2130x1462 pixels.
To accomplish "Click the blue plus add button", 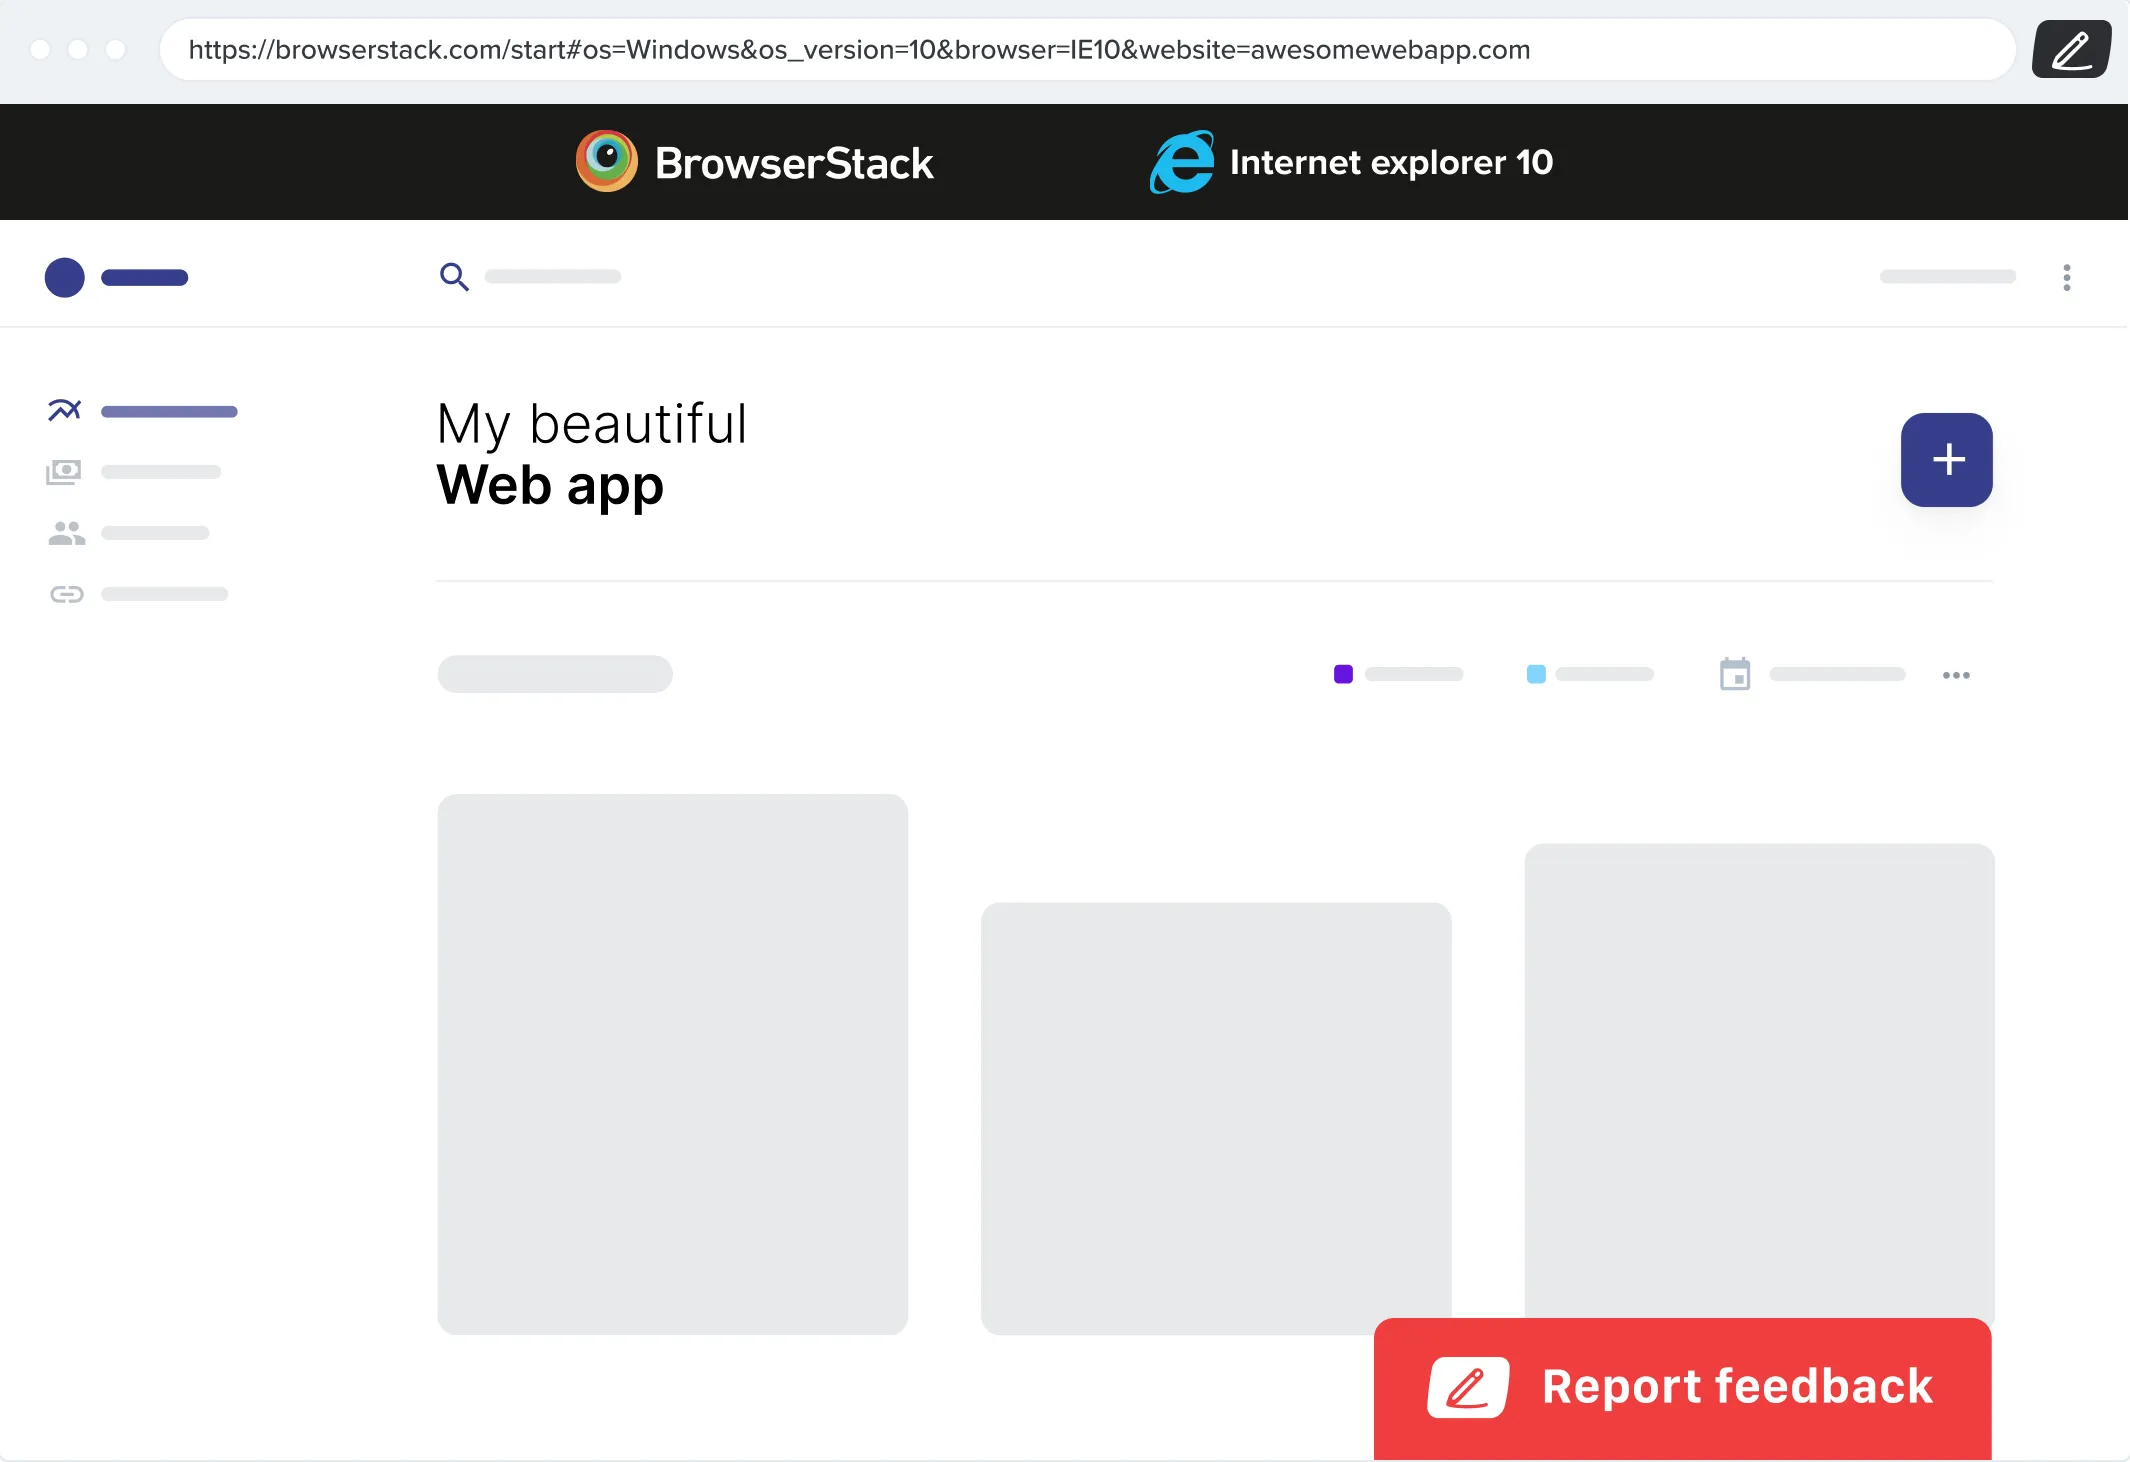I will tap(1947, 460).
